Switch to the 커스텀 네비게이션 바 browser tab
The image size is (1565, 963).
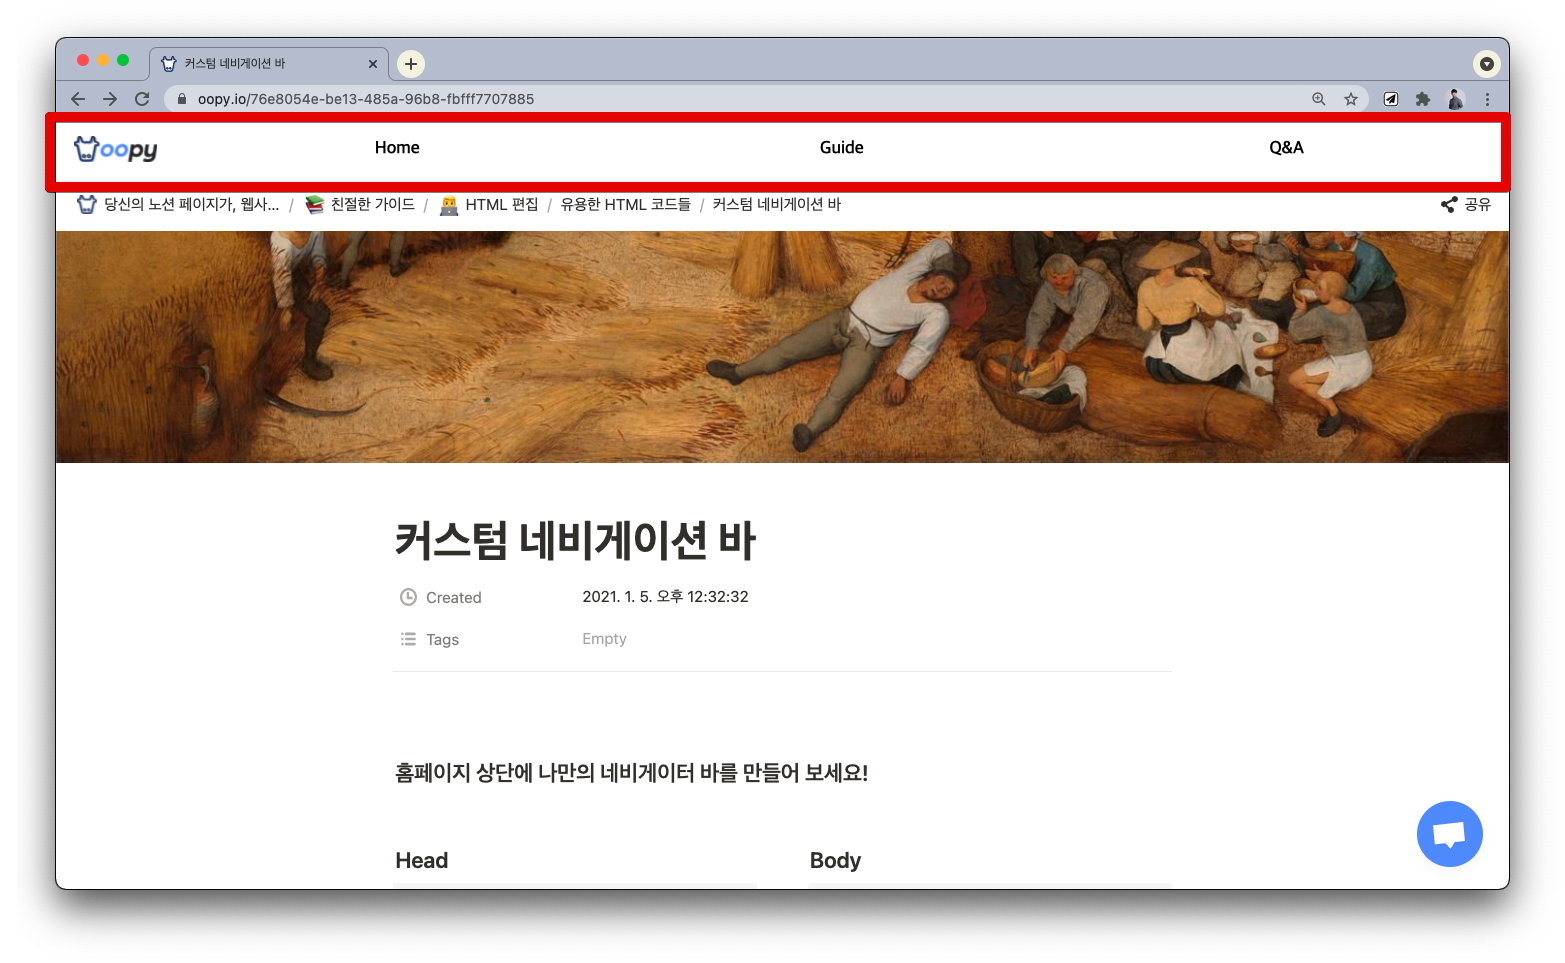point(268,64)
